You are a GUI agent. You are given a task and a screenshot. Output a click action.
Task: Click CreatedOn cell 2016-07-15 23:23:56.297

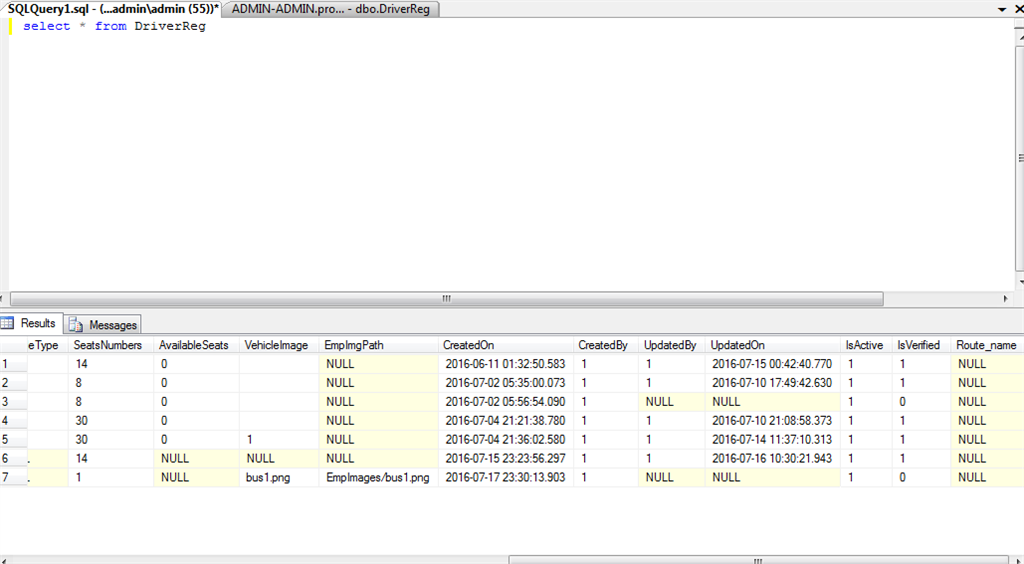pyautogui.click(x=505, y=458)
